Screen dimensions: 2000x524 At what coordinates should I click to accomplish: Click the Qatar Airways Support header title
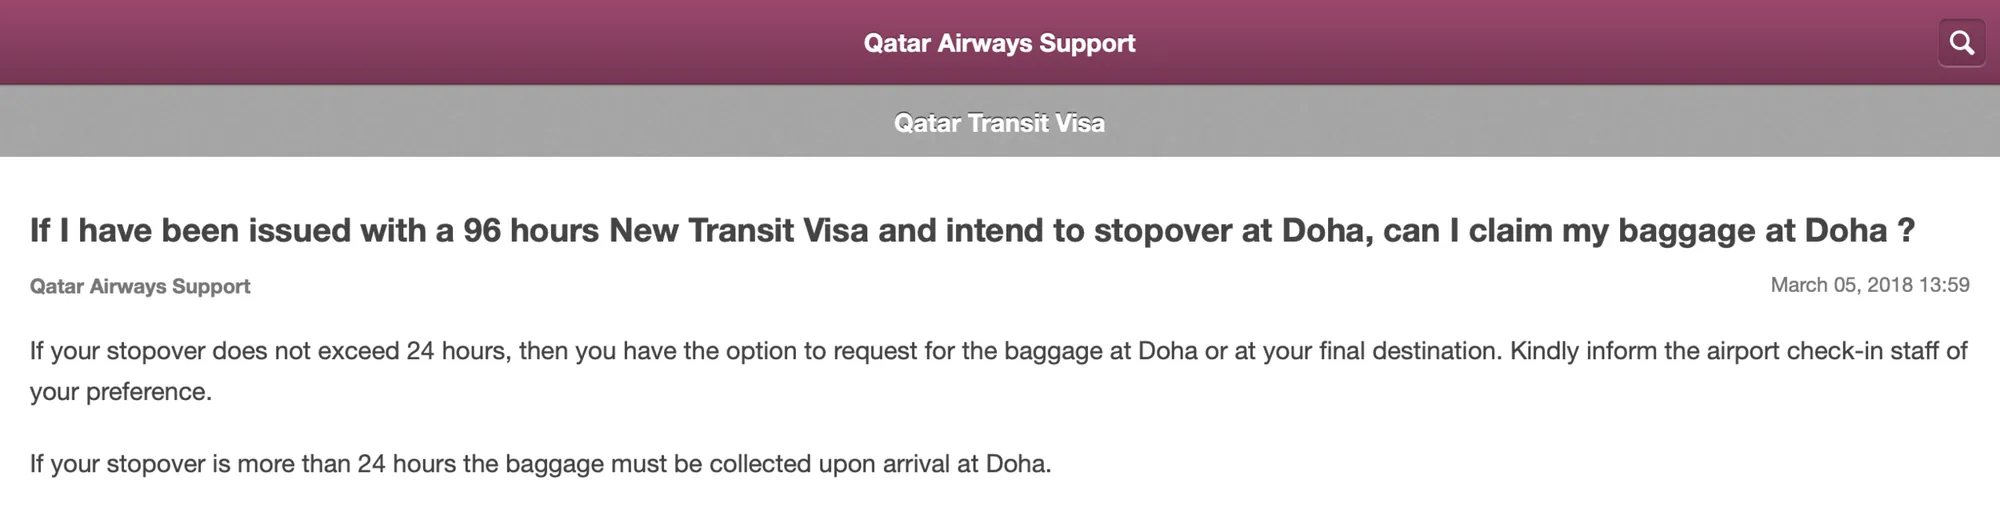coord(999,43)
